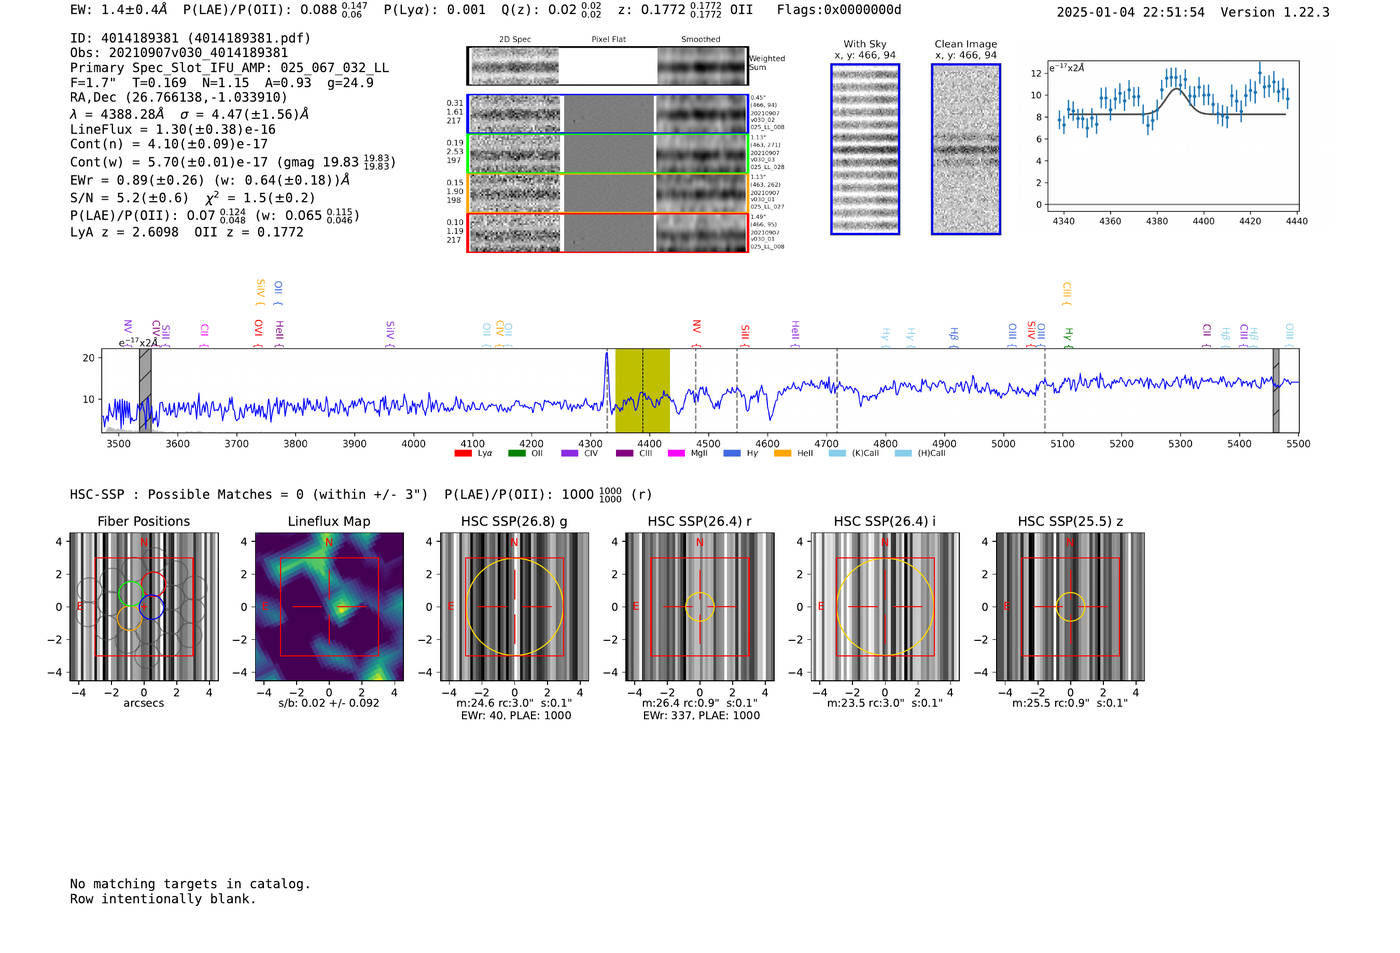1400x953 pixels.
Task: Click the "Row intentionally blank." text
Action: pos(163,899)
